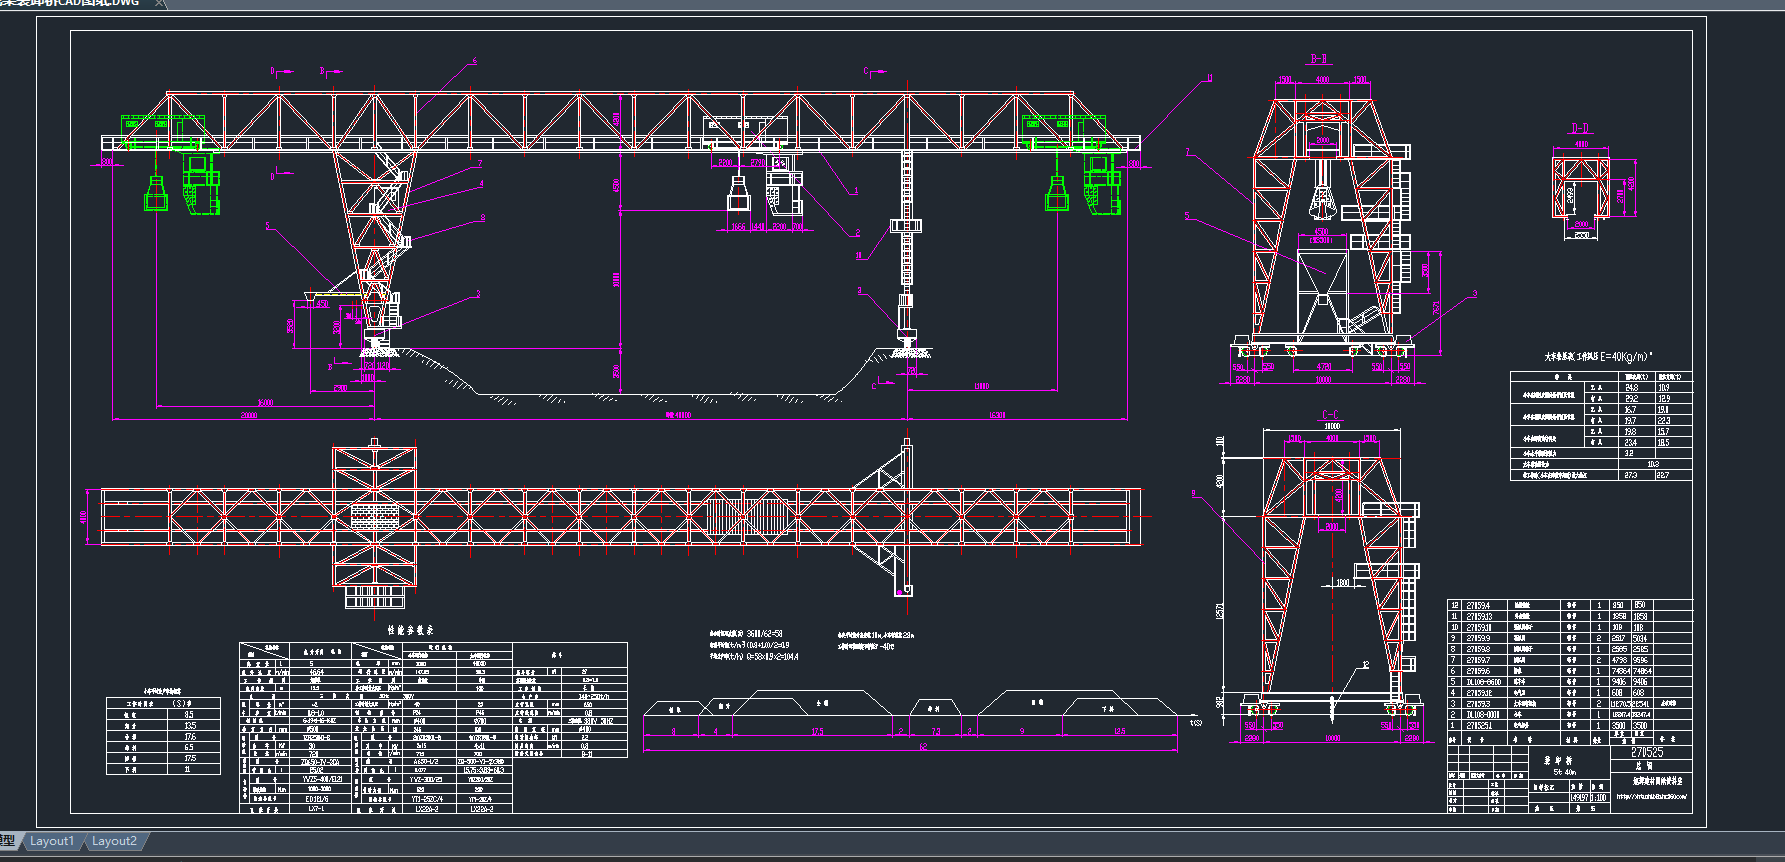Open the Layout2 tab
Image resolution: width=1785 pixels, height=862 pixels.
pyautogui.click(x=114, y=841)
